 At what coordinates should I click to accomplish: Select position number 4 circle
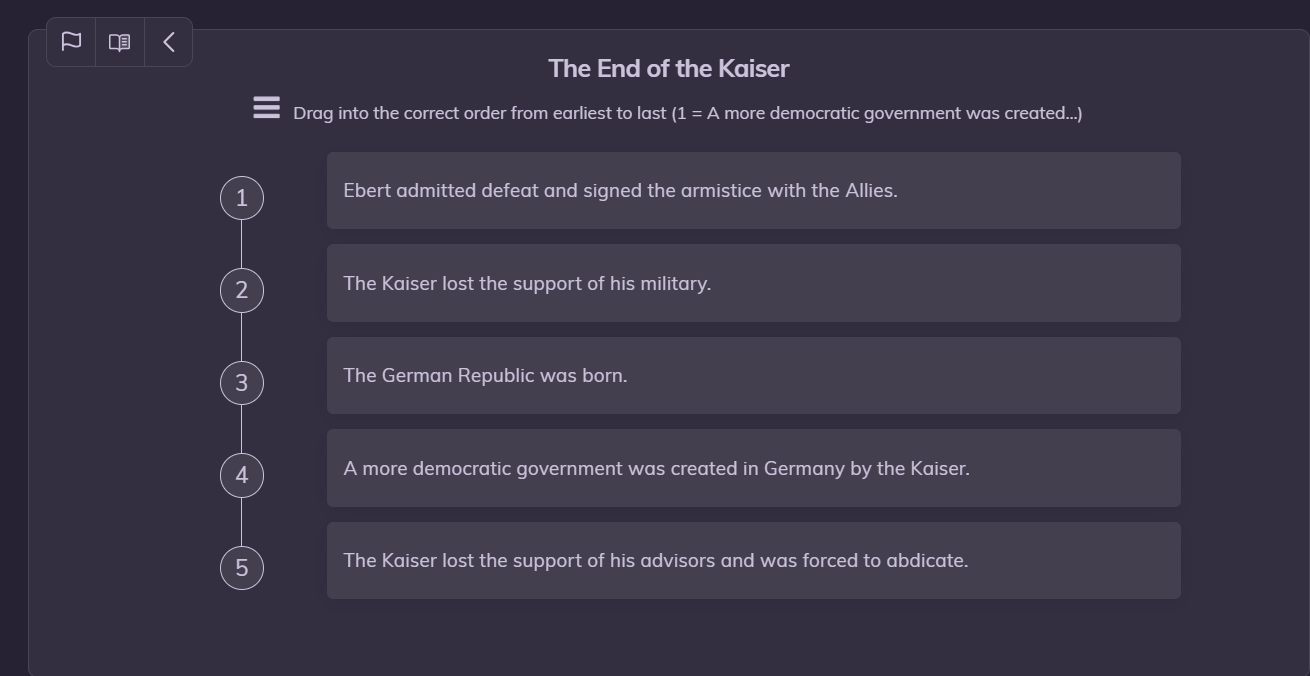(242, 475)
